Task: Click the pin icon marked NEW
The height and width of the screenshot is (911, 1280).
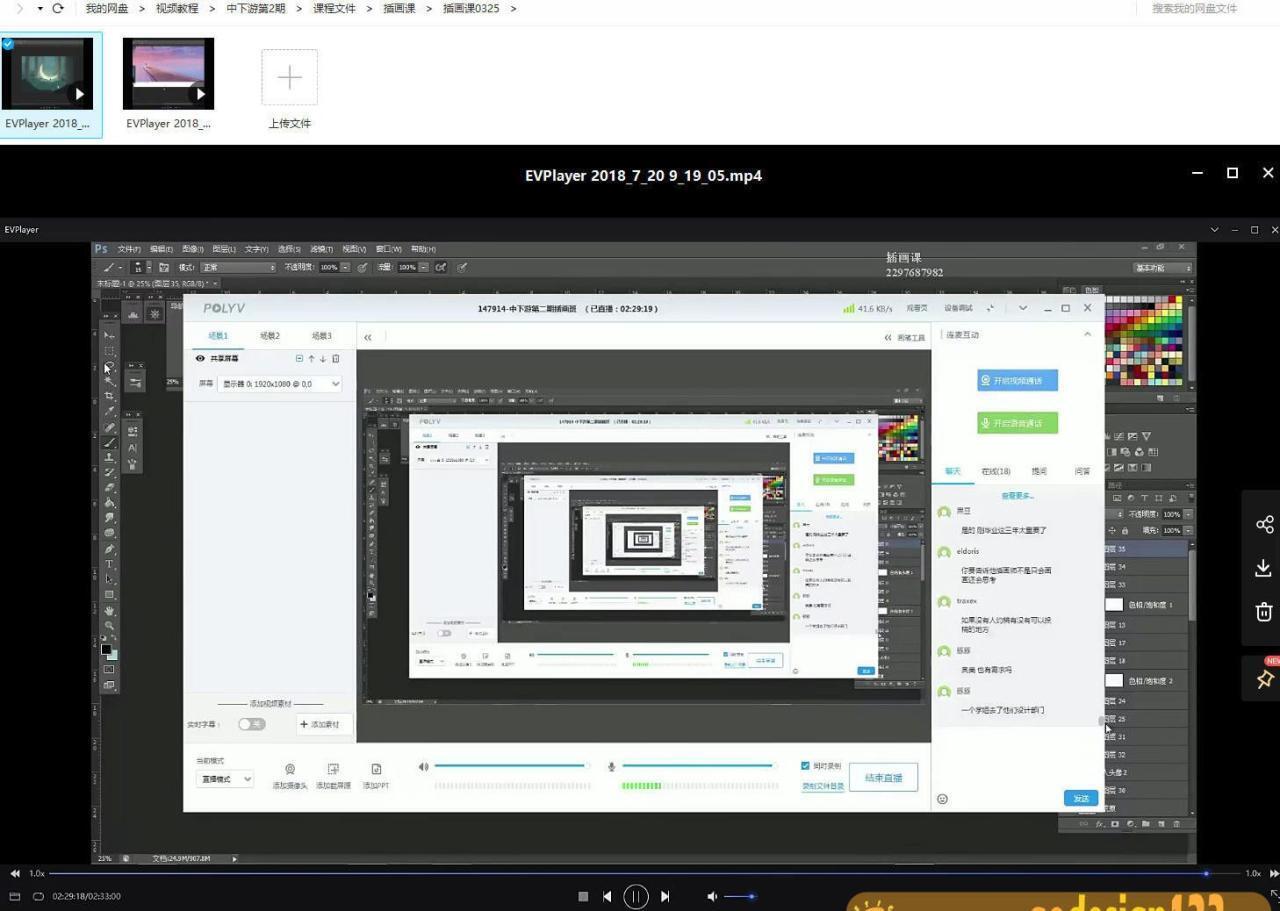Action: [x=1264, y=679]
